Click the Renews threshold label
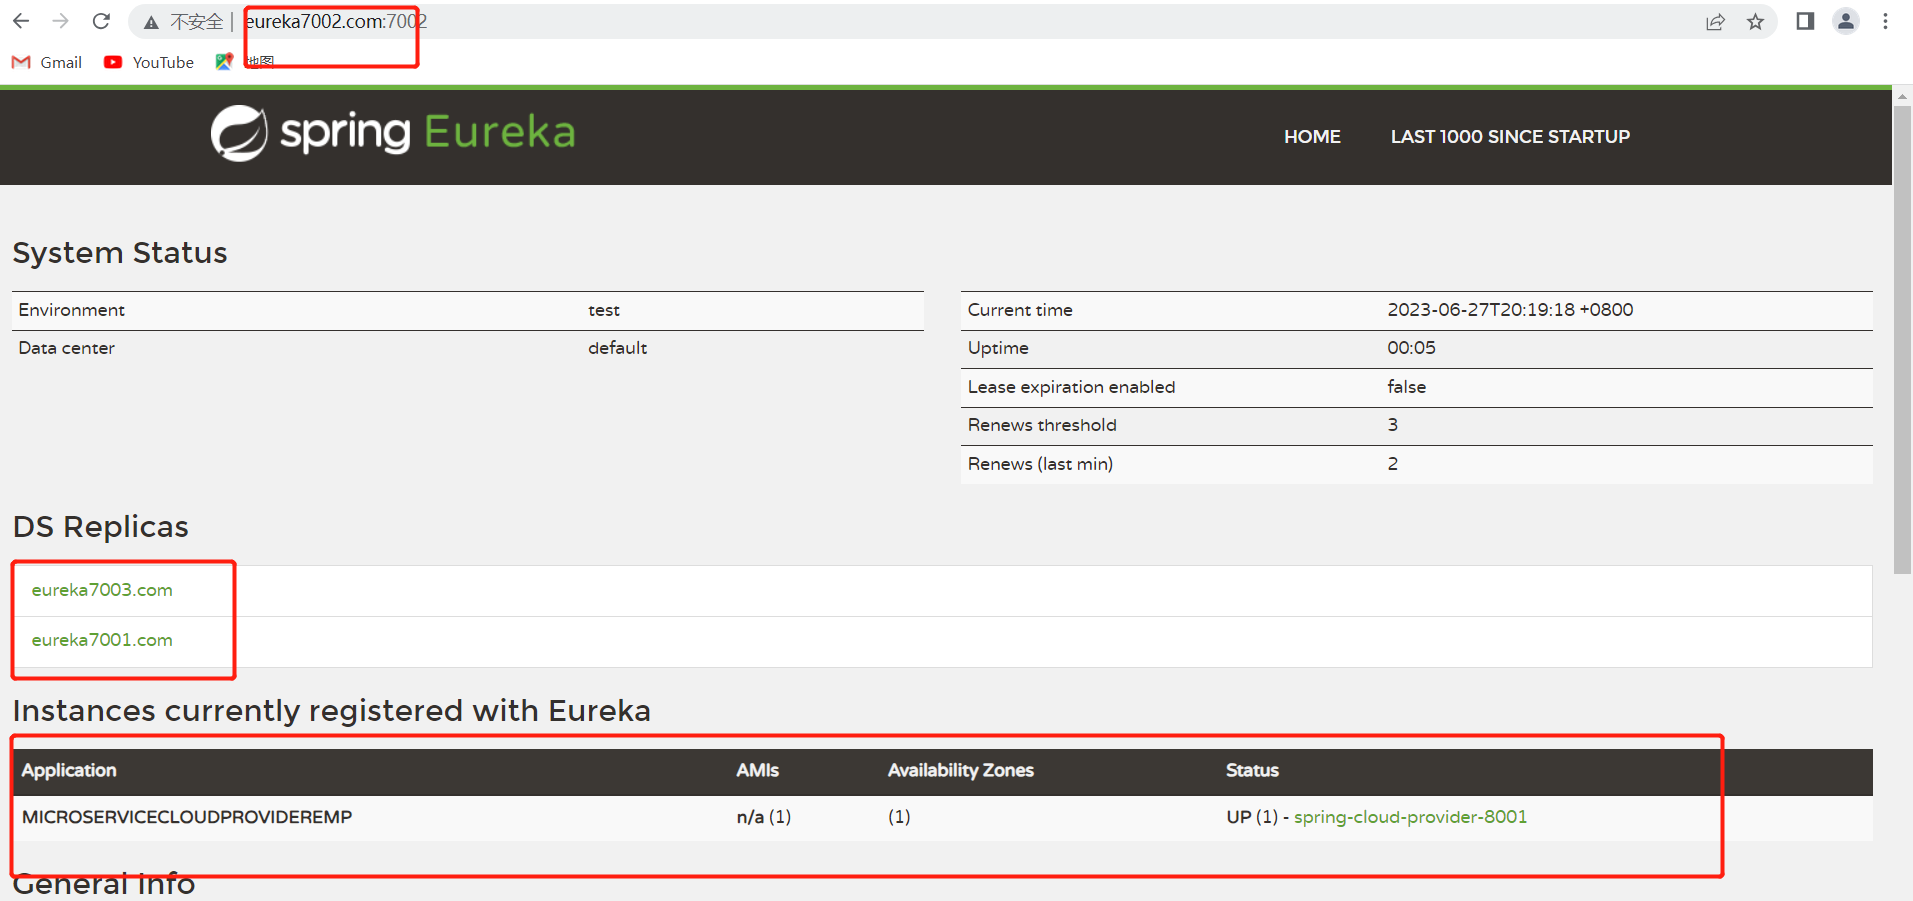Image resolution: width=1913 pixels, height=901 pixels. tap(1042, 425)
